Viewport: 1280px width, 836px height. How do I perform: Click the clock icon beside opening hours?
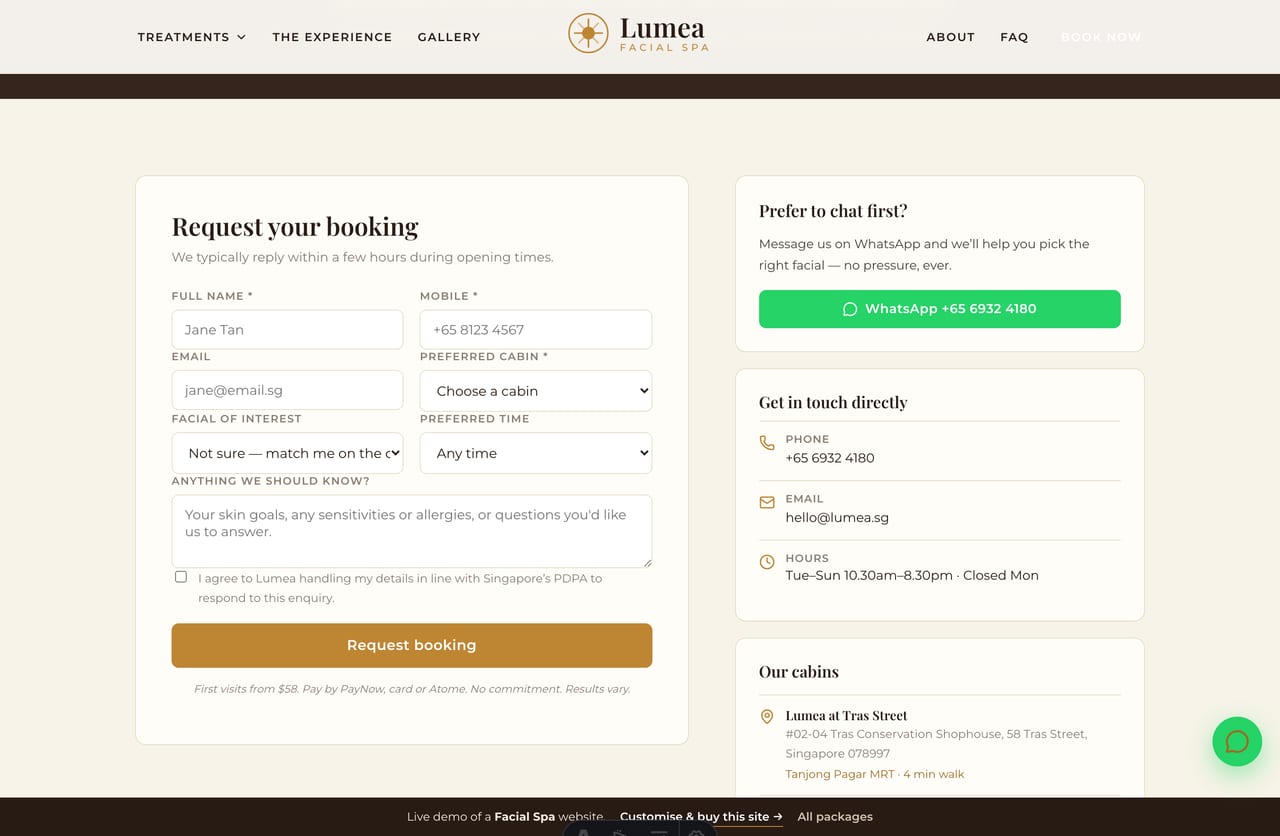coord(767,562)
